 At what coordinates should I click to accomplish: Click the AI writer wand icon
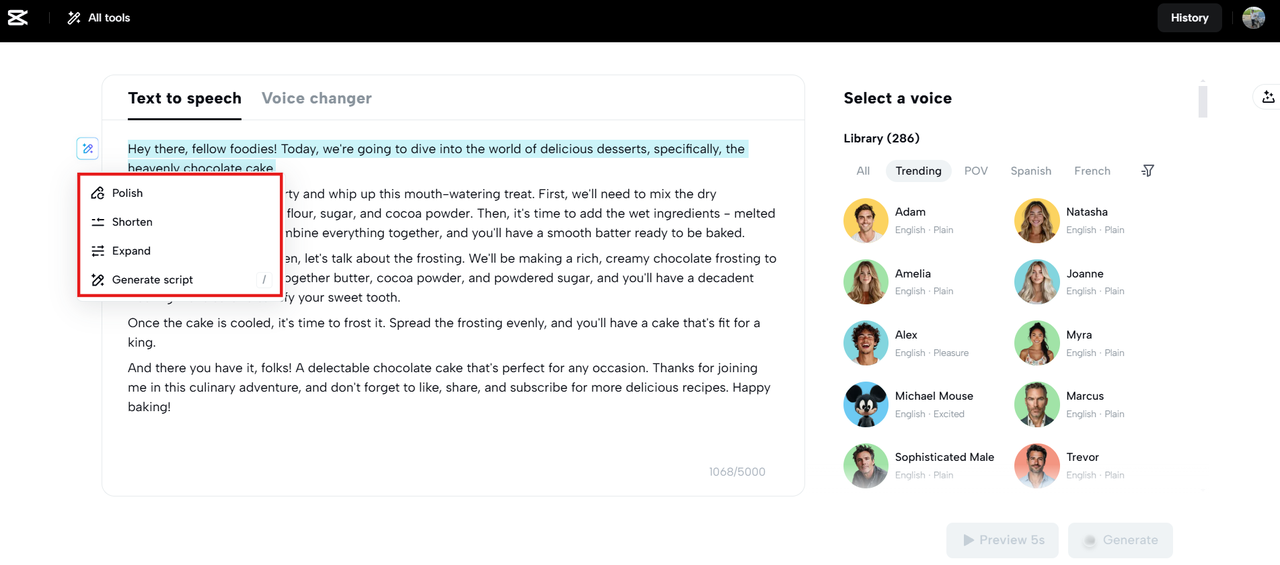click(x=87, y=149)
